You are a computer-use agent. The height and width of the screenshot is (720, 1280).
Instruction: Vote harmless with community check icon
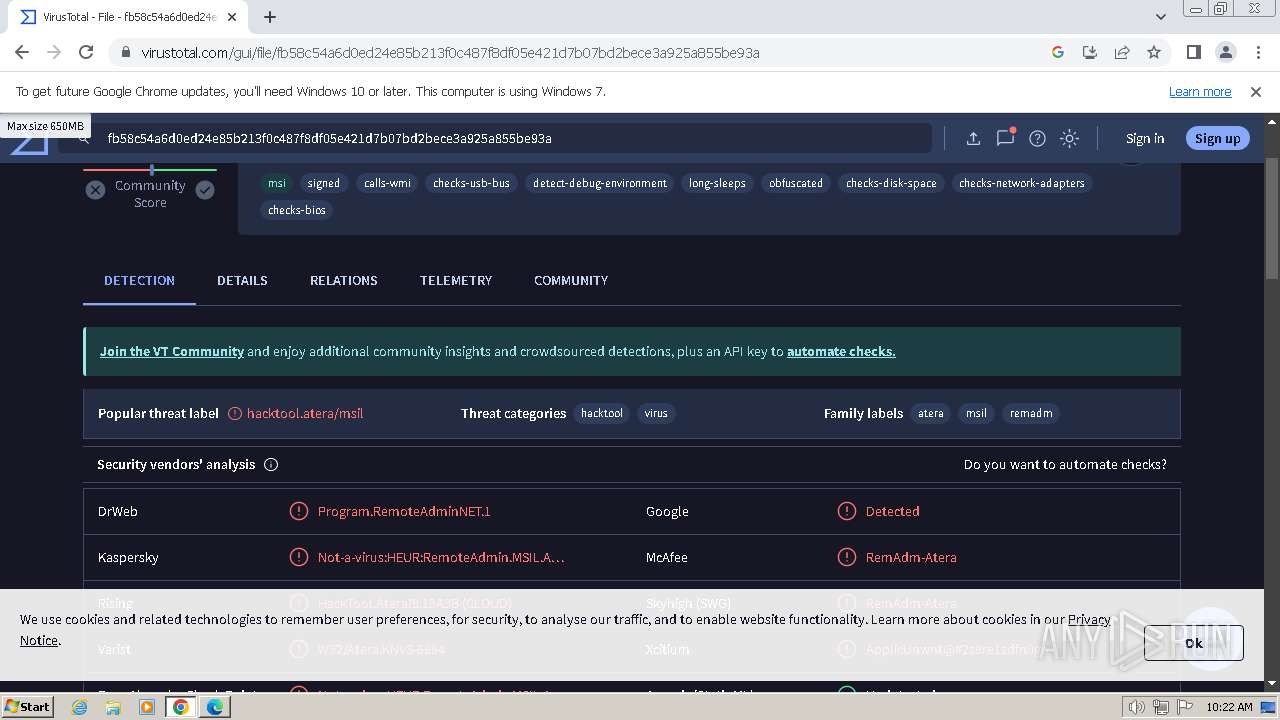(205, 190)
